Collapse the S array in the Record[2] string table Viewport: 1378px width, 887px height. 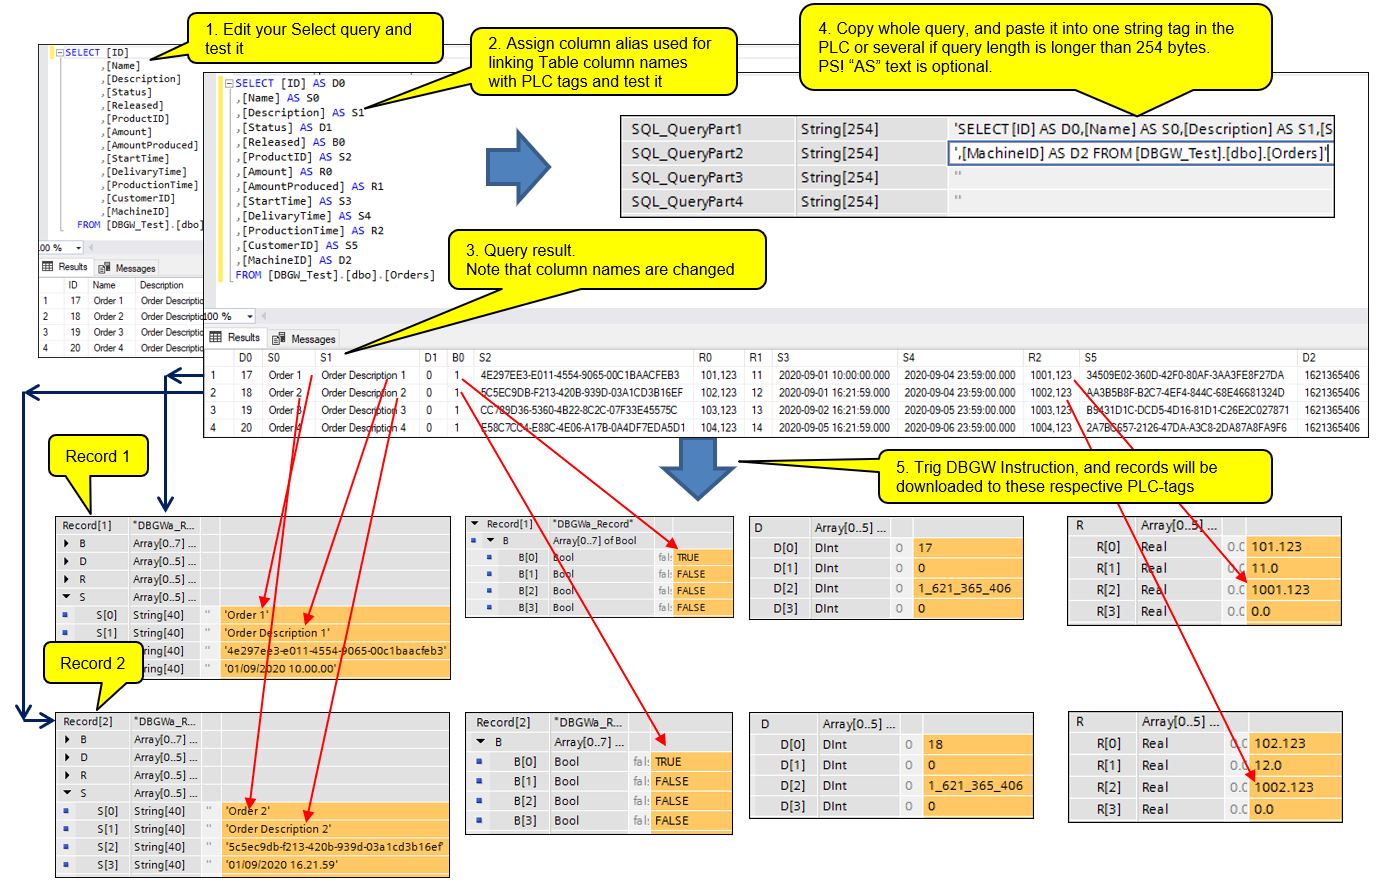point(68,794)
